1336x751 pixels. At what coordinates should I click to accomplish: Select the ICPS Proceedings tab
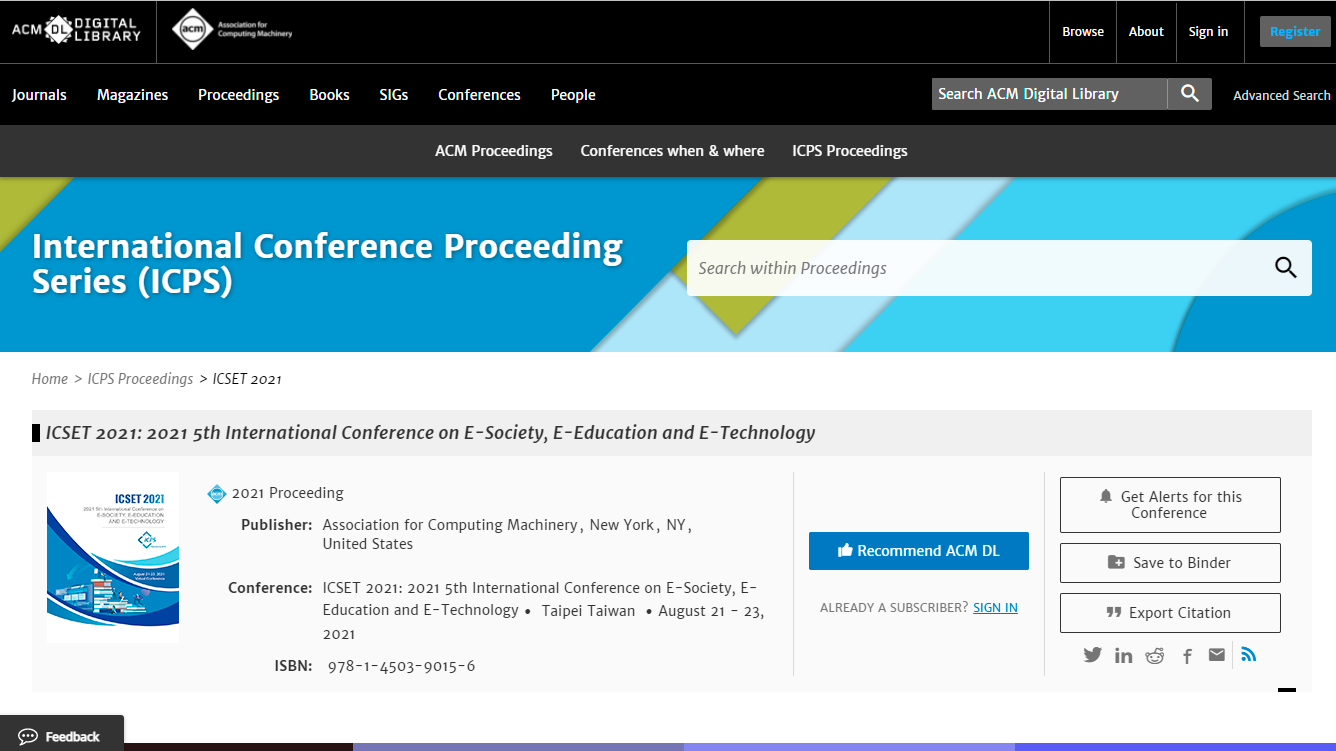tap(850, 151)
